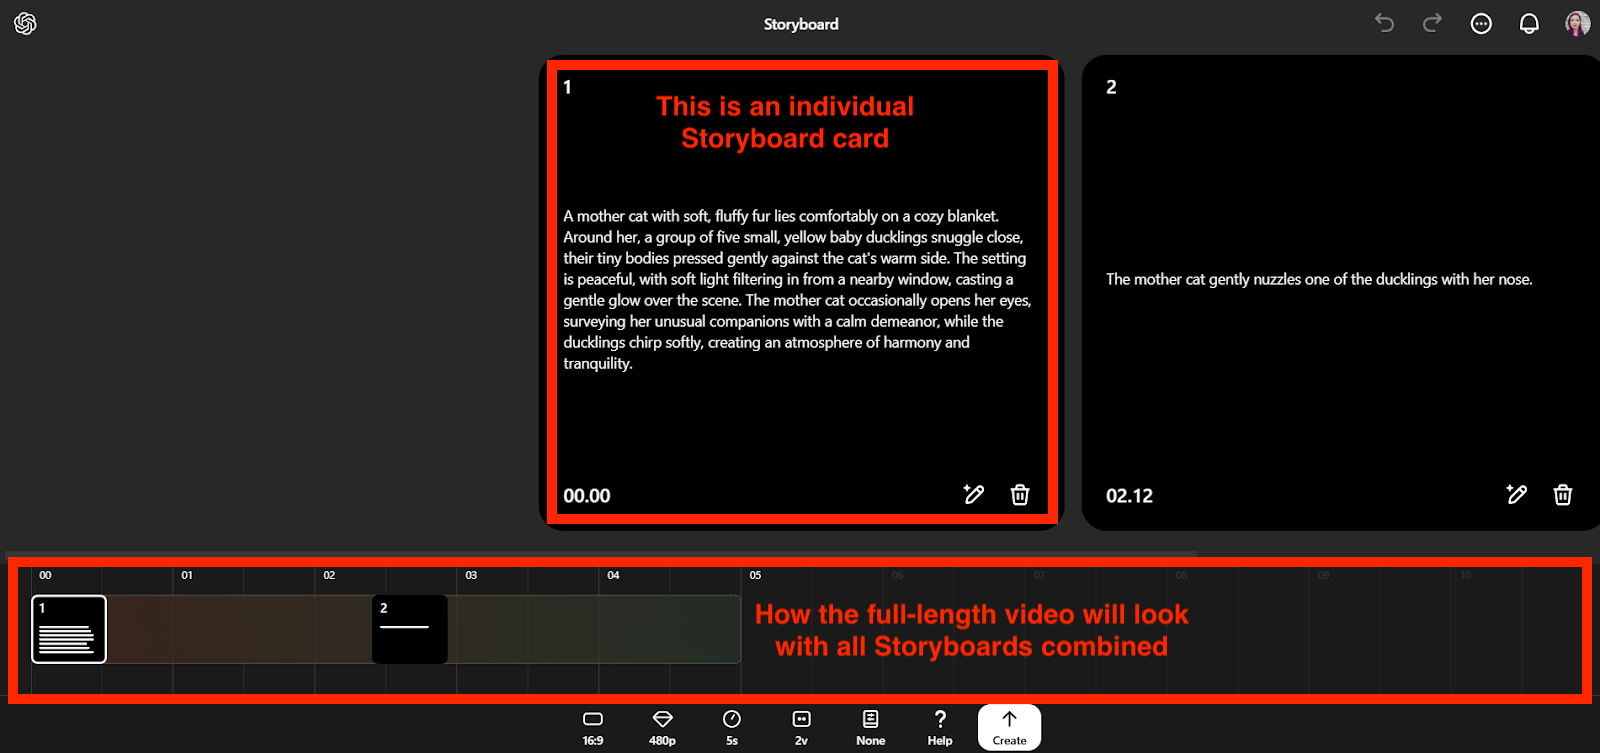Open the None preset selector
1600x753 pixels.
pyautogui.click(x=870, y=727)
